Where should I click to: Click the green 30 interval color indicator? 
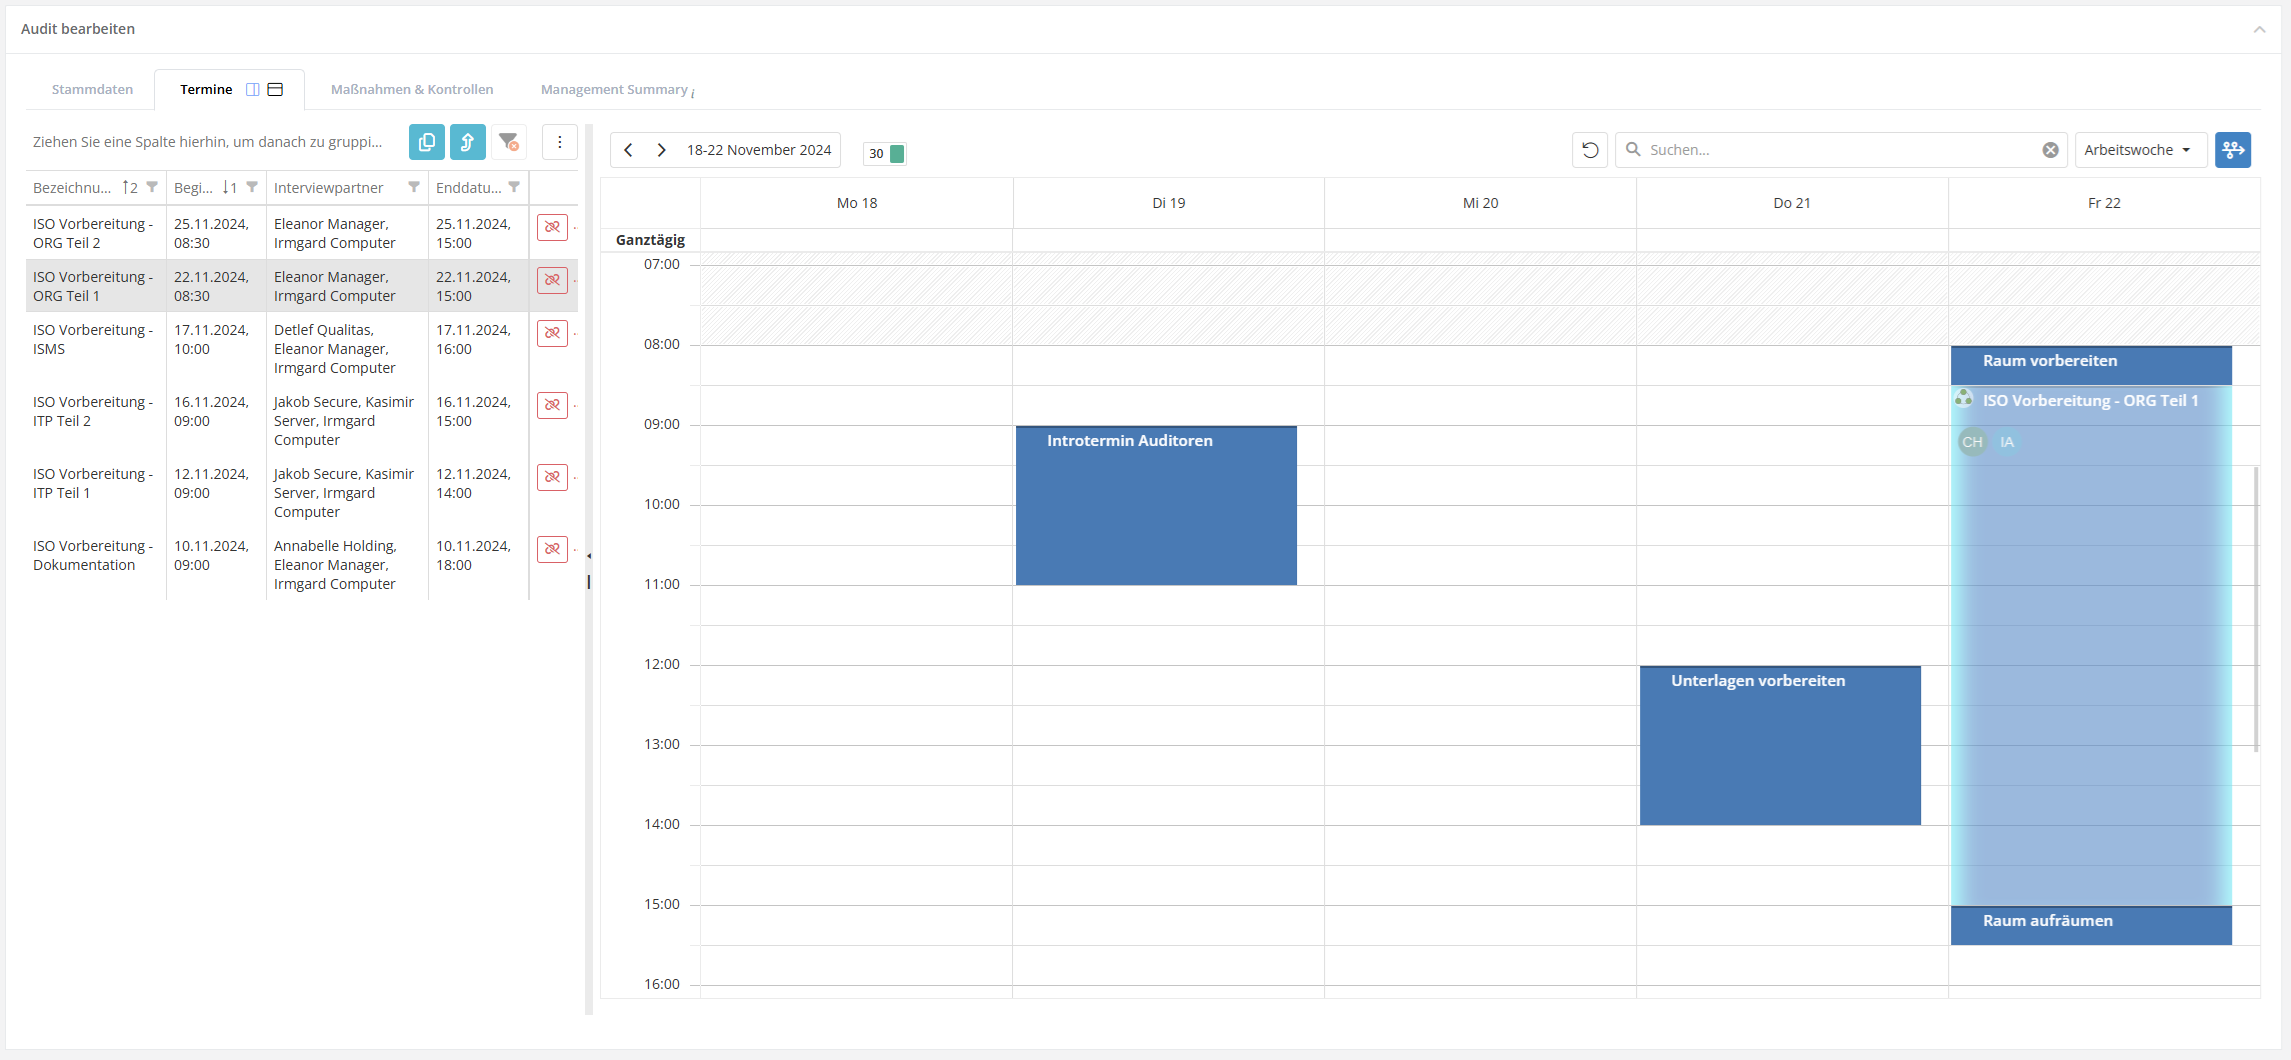coord(897,154)
